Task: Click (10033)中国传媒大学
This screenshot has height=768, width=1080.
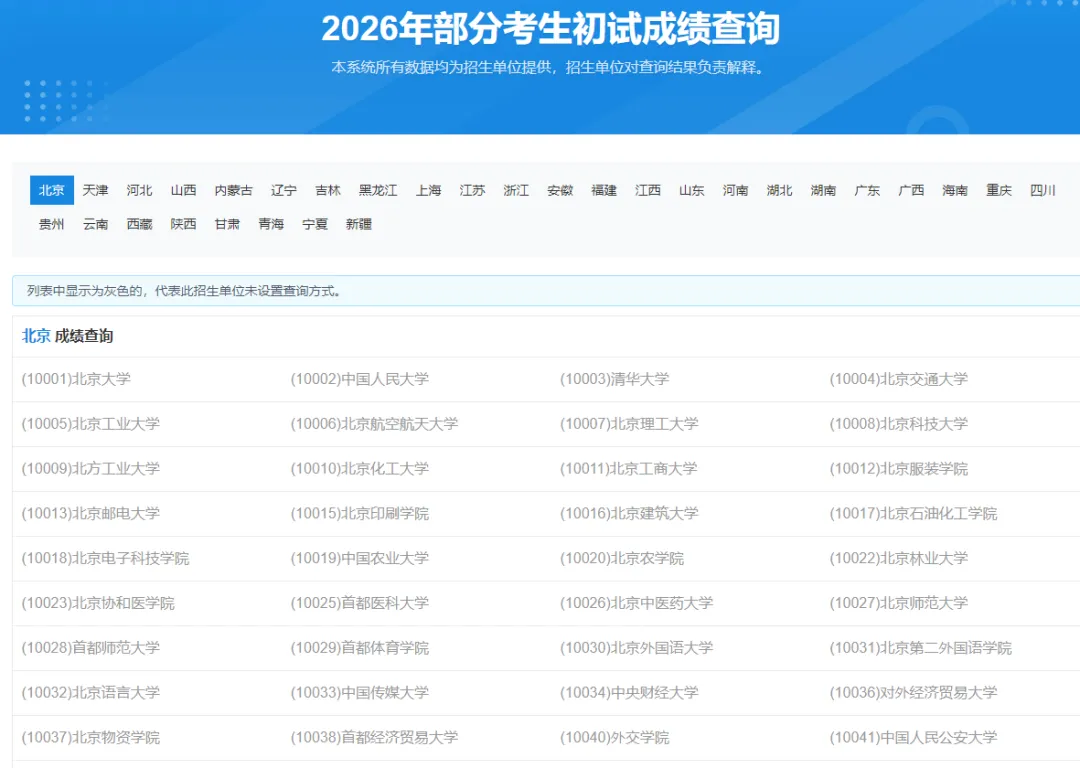Action: 360,692
